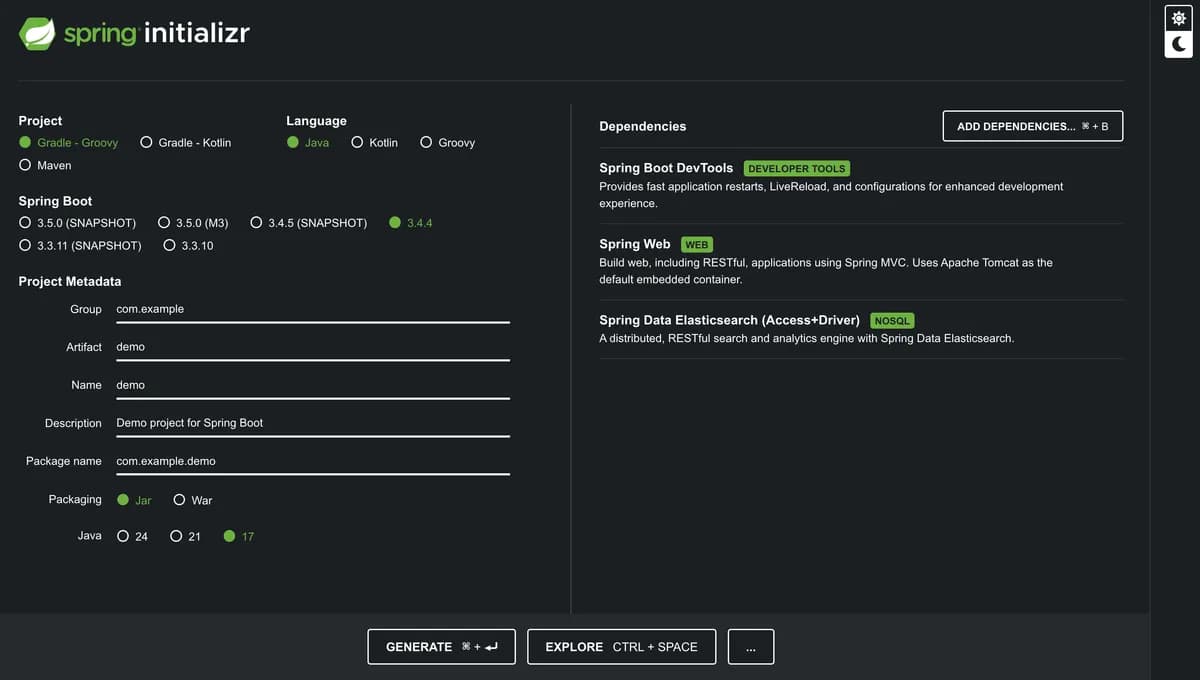The width and height of the screenshot is (1200, 680).
Task: Open EXPLORE project preview
Action: coord(621,647)
